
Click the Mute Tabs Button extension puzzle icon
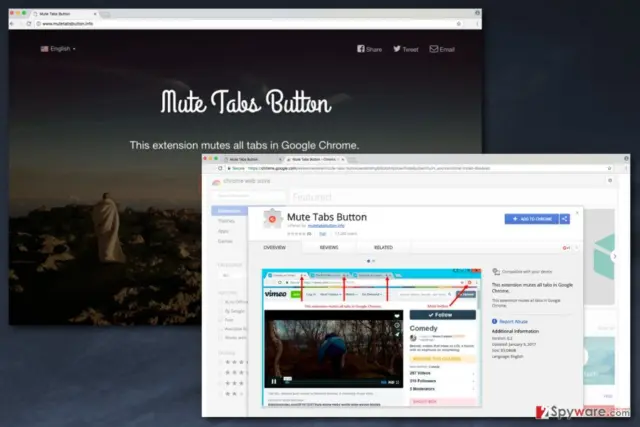272,219
